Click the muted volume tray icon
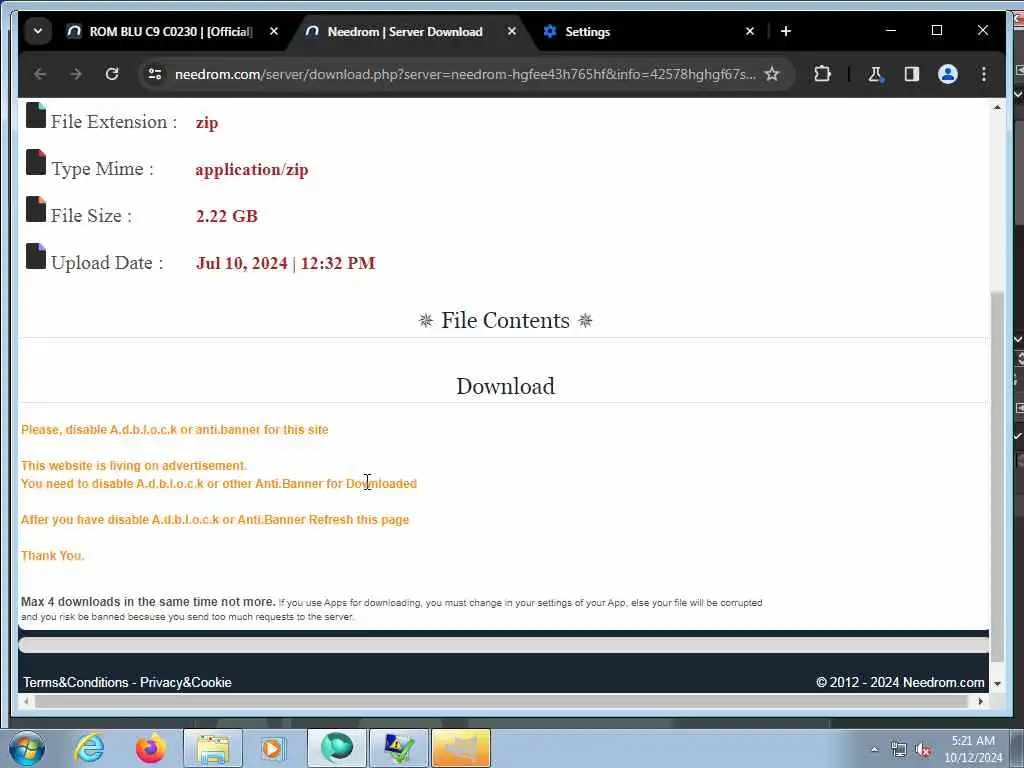The width and height of the screenshot is (1024, 768). (x=923, y=750)
